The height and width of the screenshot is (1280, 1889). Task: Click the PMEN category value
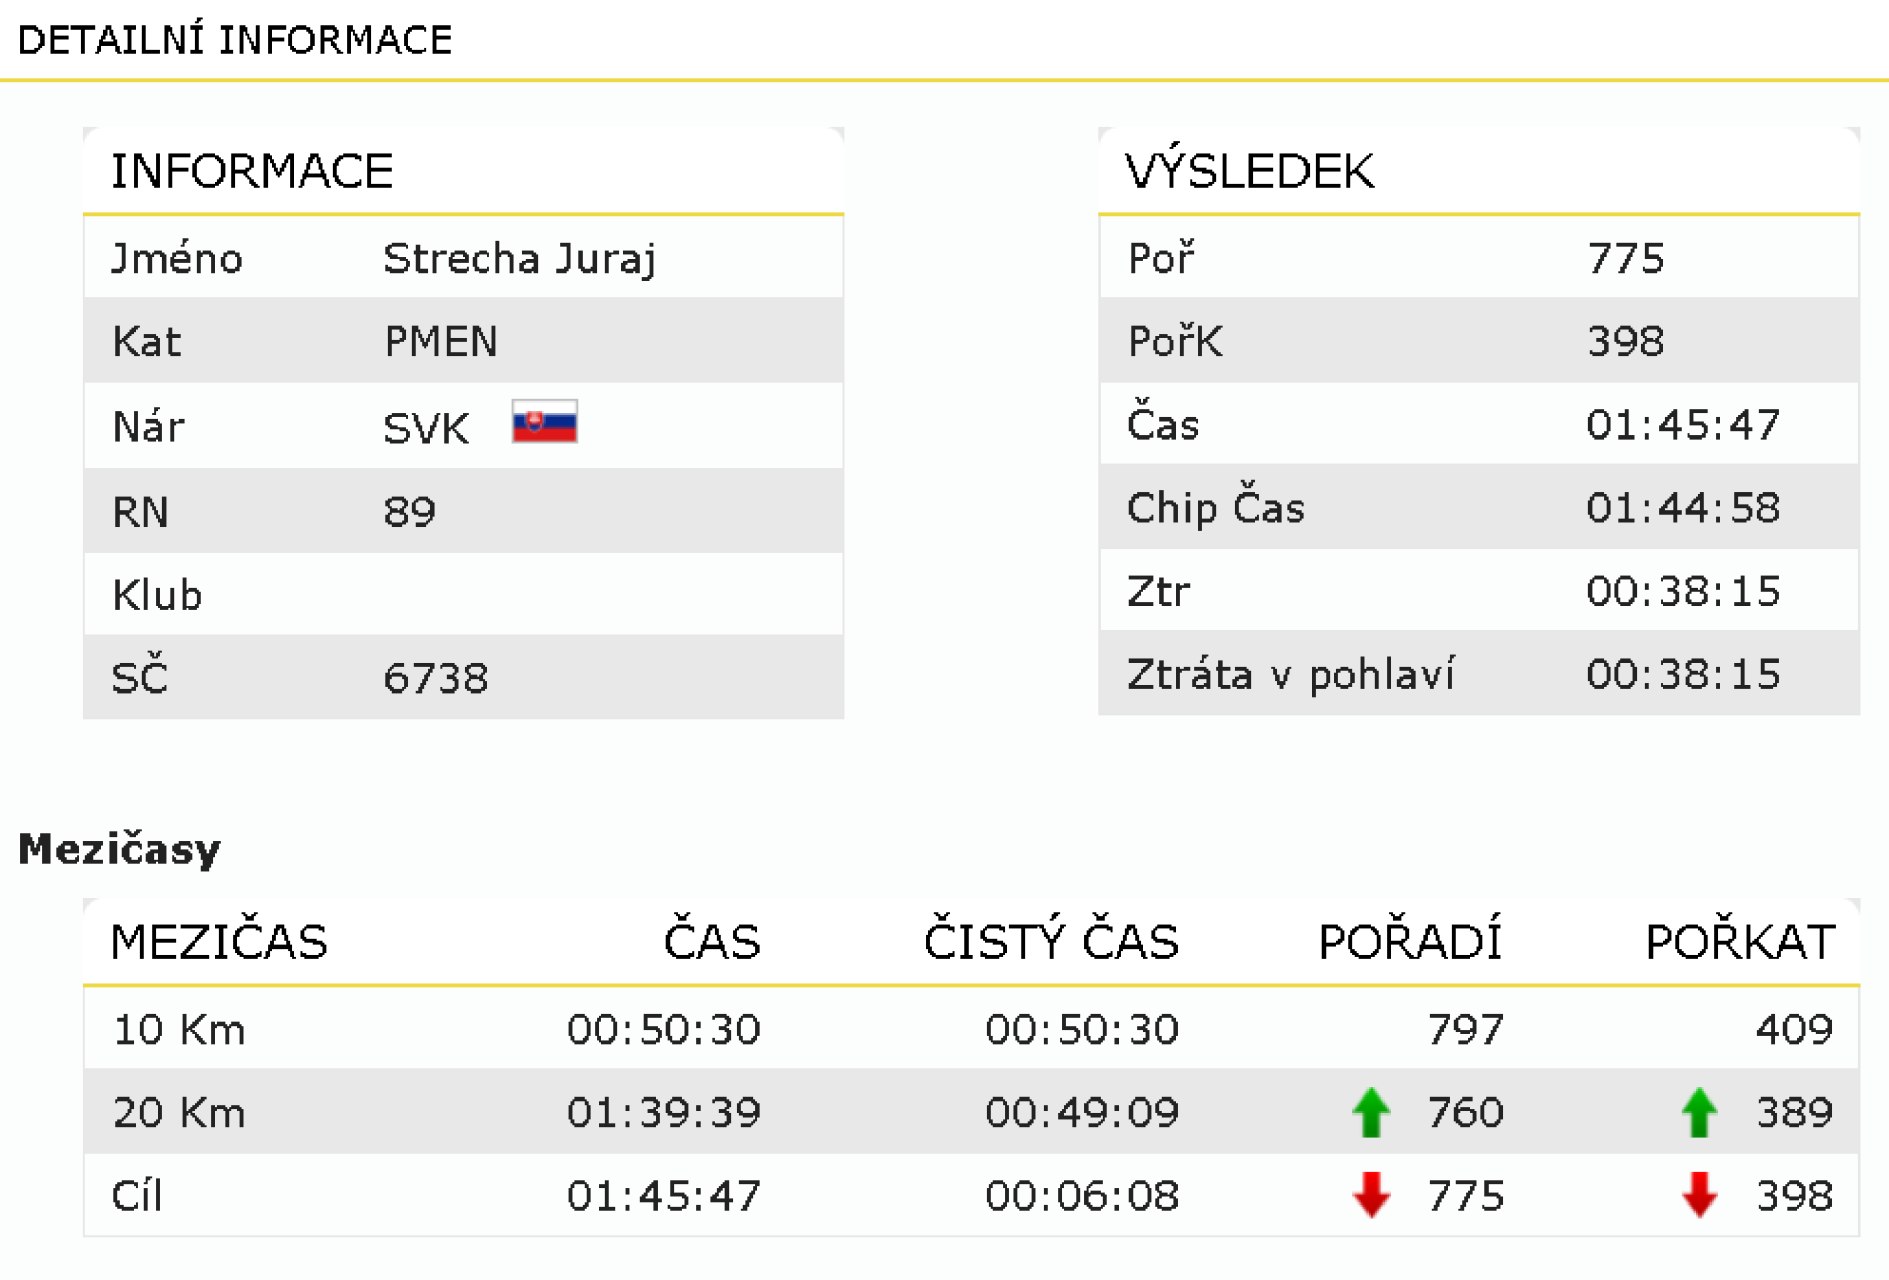point(441,342)
